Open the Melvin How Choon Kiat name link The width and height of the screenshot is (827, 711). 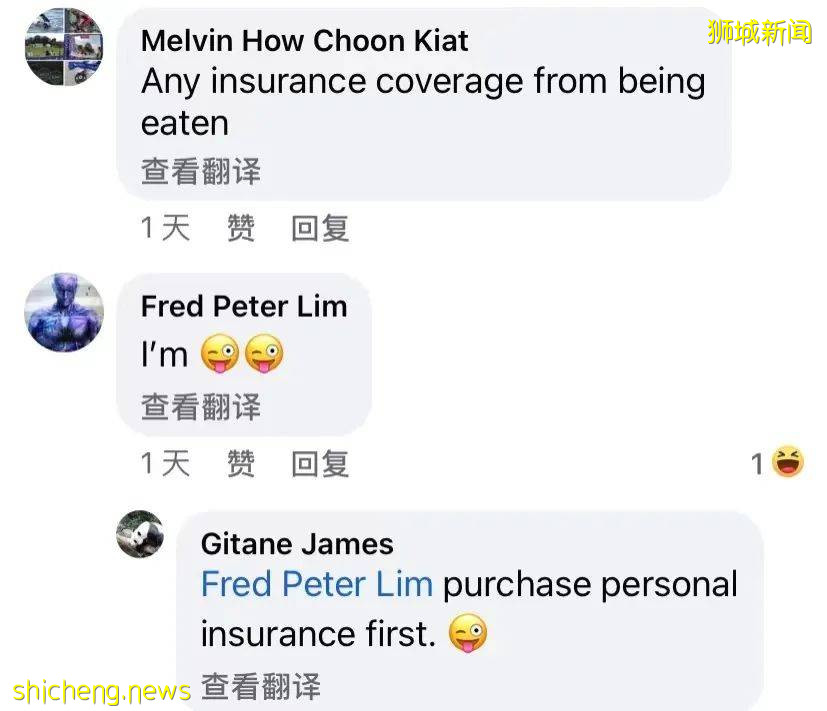pyautogui.click(x=304, y=41)
